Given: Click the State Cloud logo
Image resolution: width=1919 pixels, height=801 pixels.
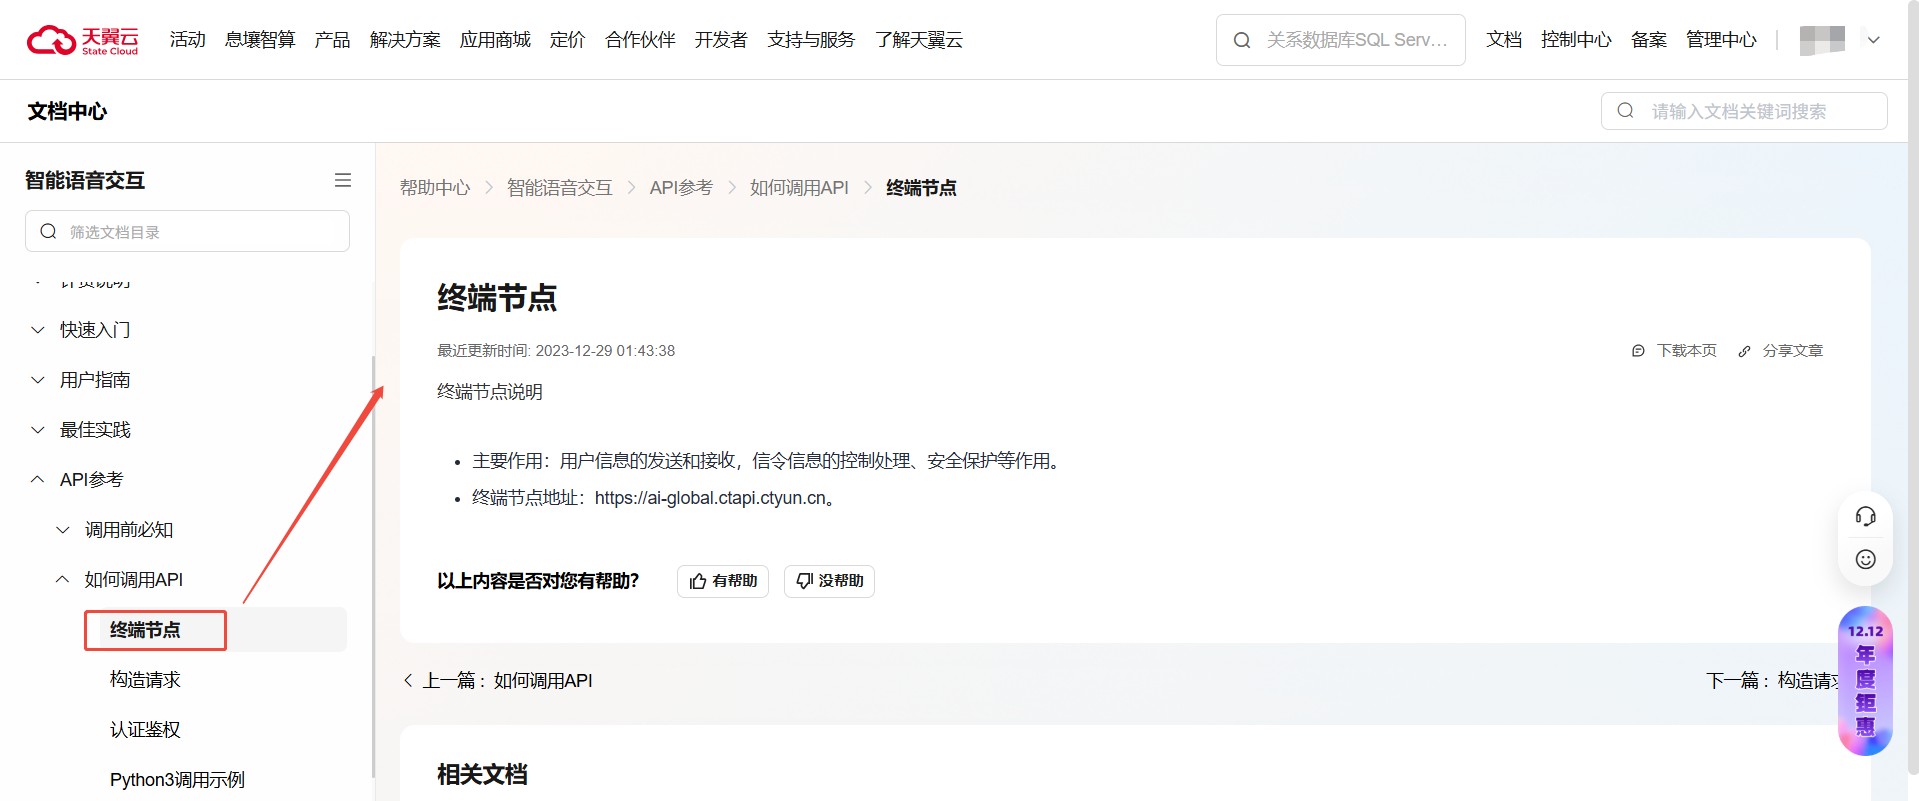Looking at the screenshot, I should (83, 40).
